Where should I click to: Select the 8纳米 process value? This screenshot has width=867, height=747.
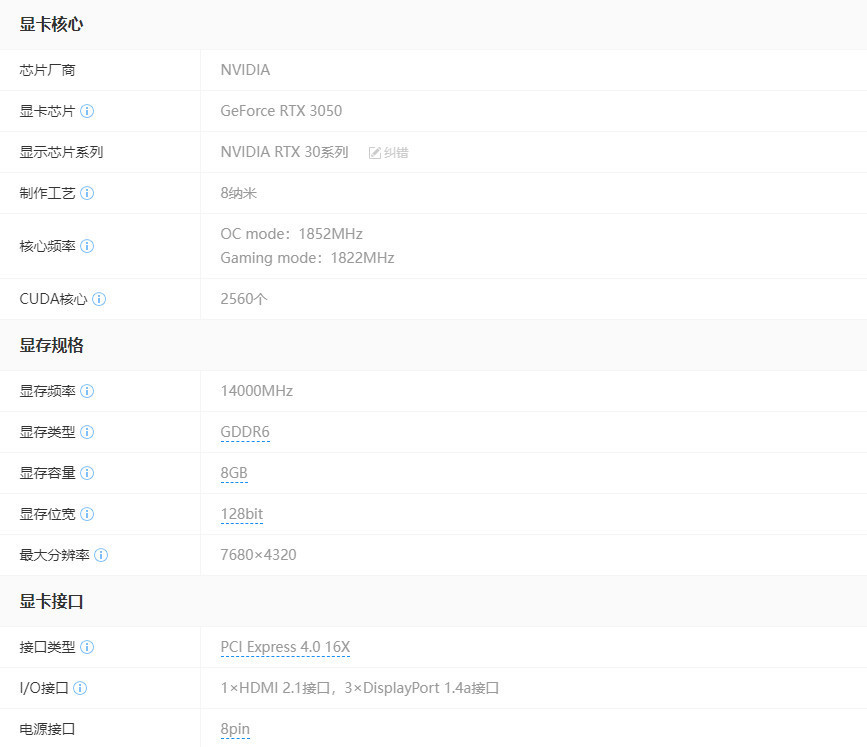tap(238, 192)
